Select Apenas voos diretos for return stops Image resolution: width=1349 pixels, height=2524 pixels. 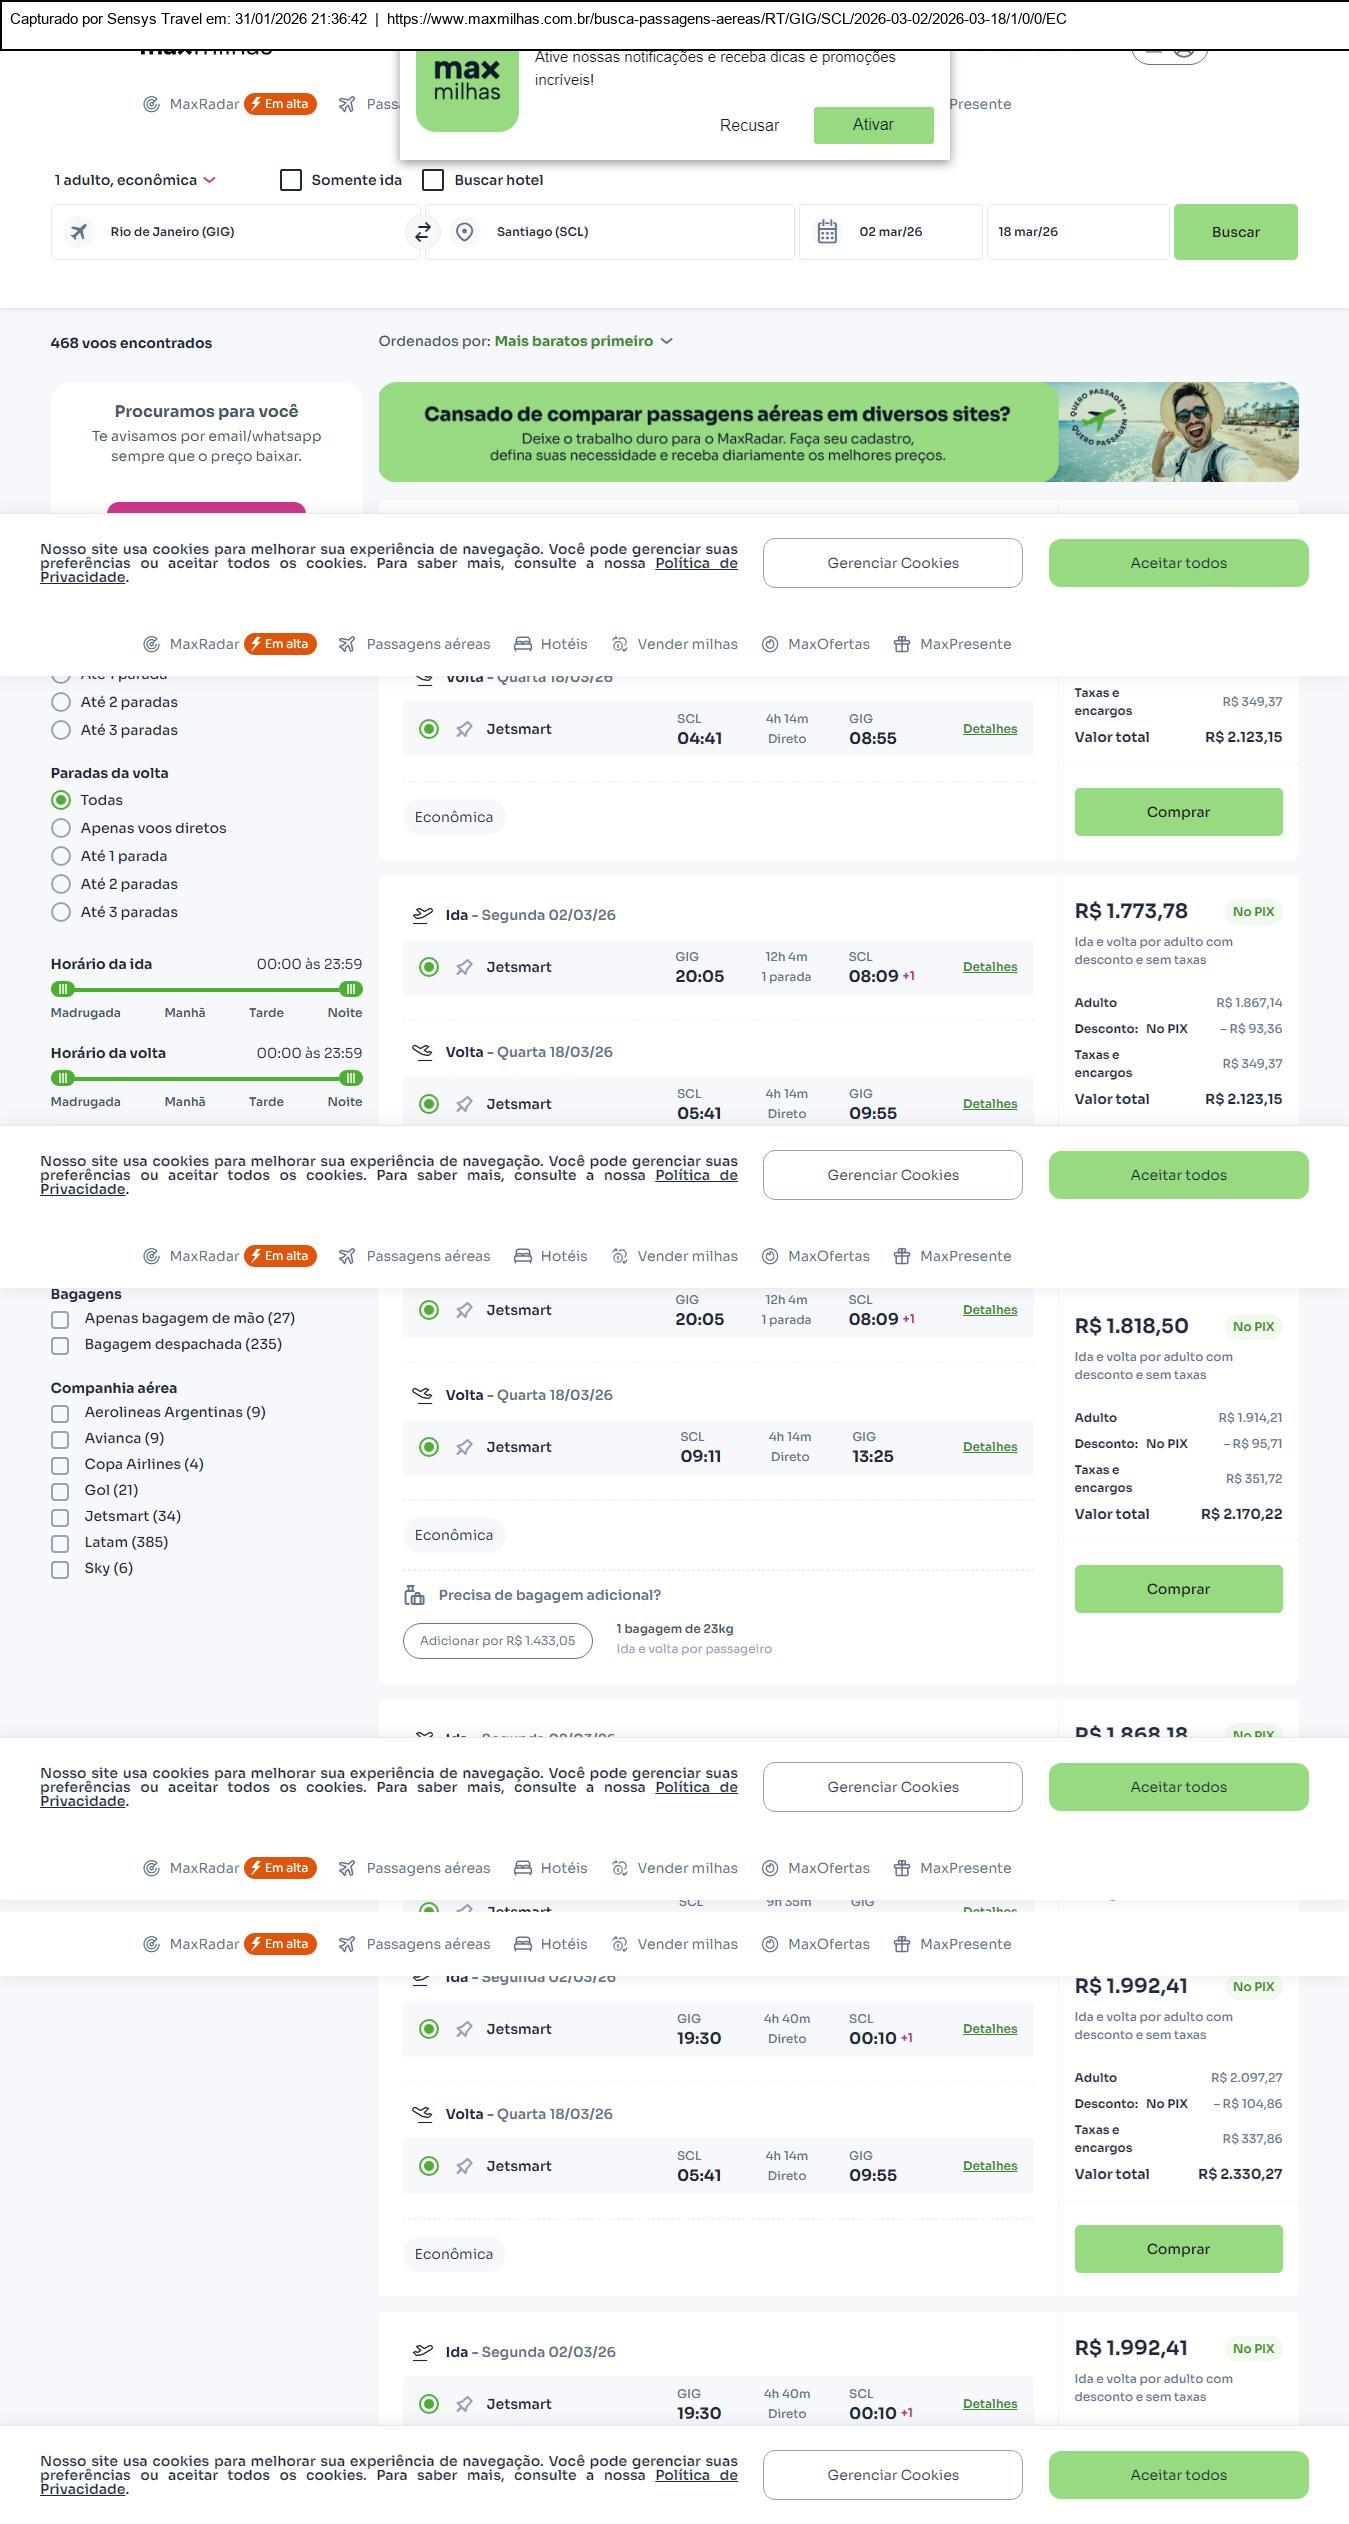[61, 828]
